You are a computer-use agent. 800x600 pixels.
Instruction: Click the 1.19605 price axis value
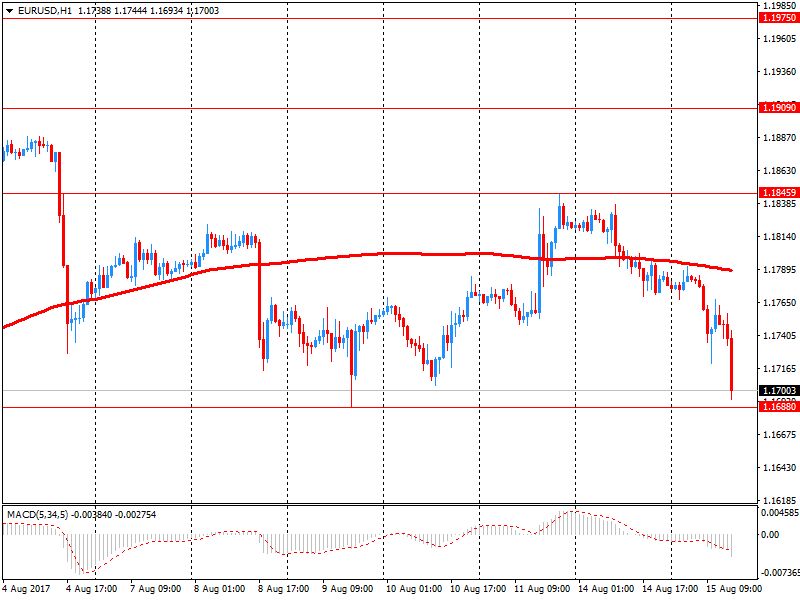tap(780, 39)
